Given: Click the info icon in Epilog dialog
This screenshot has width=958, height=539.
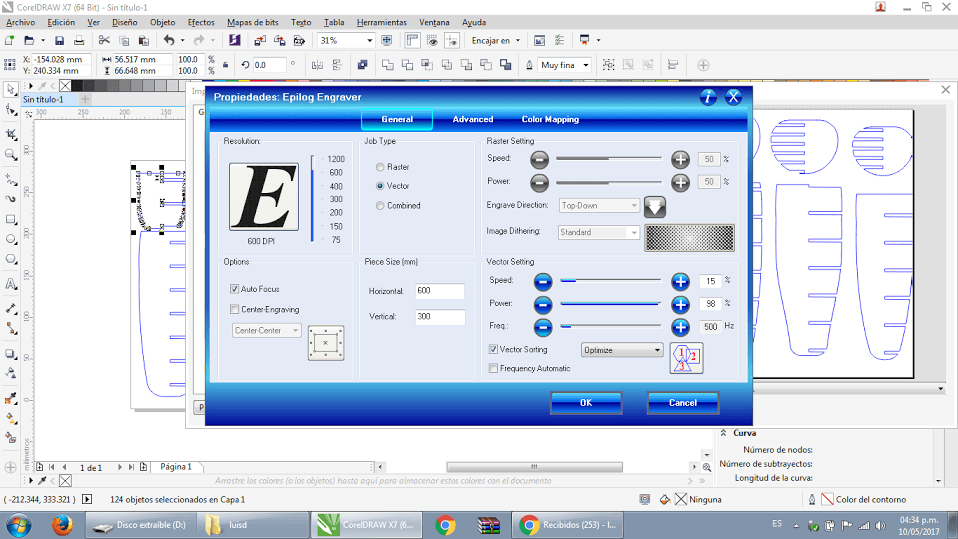Looking at the screenshot, I should 708,97.
